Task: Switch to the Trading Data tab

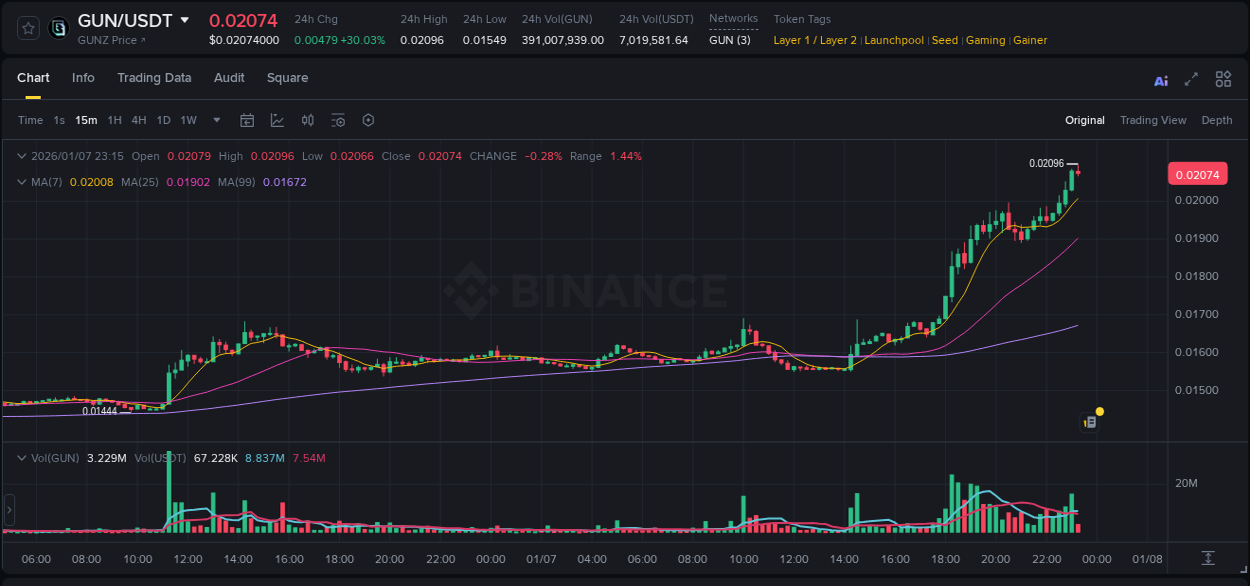Action: (154, 78)
